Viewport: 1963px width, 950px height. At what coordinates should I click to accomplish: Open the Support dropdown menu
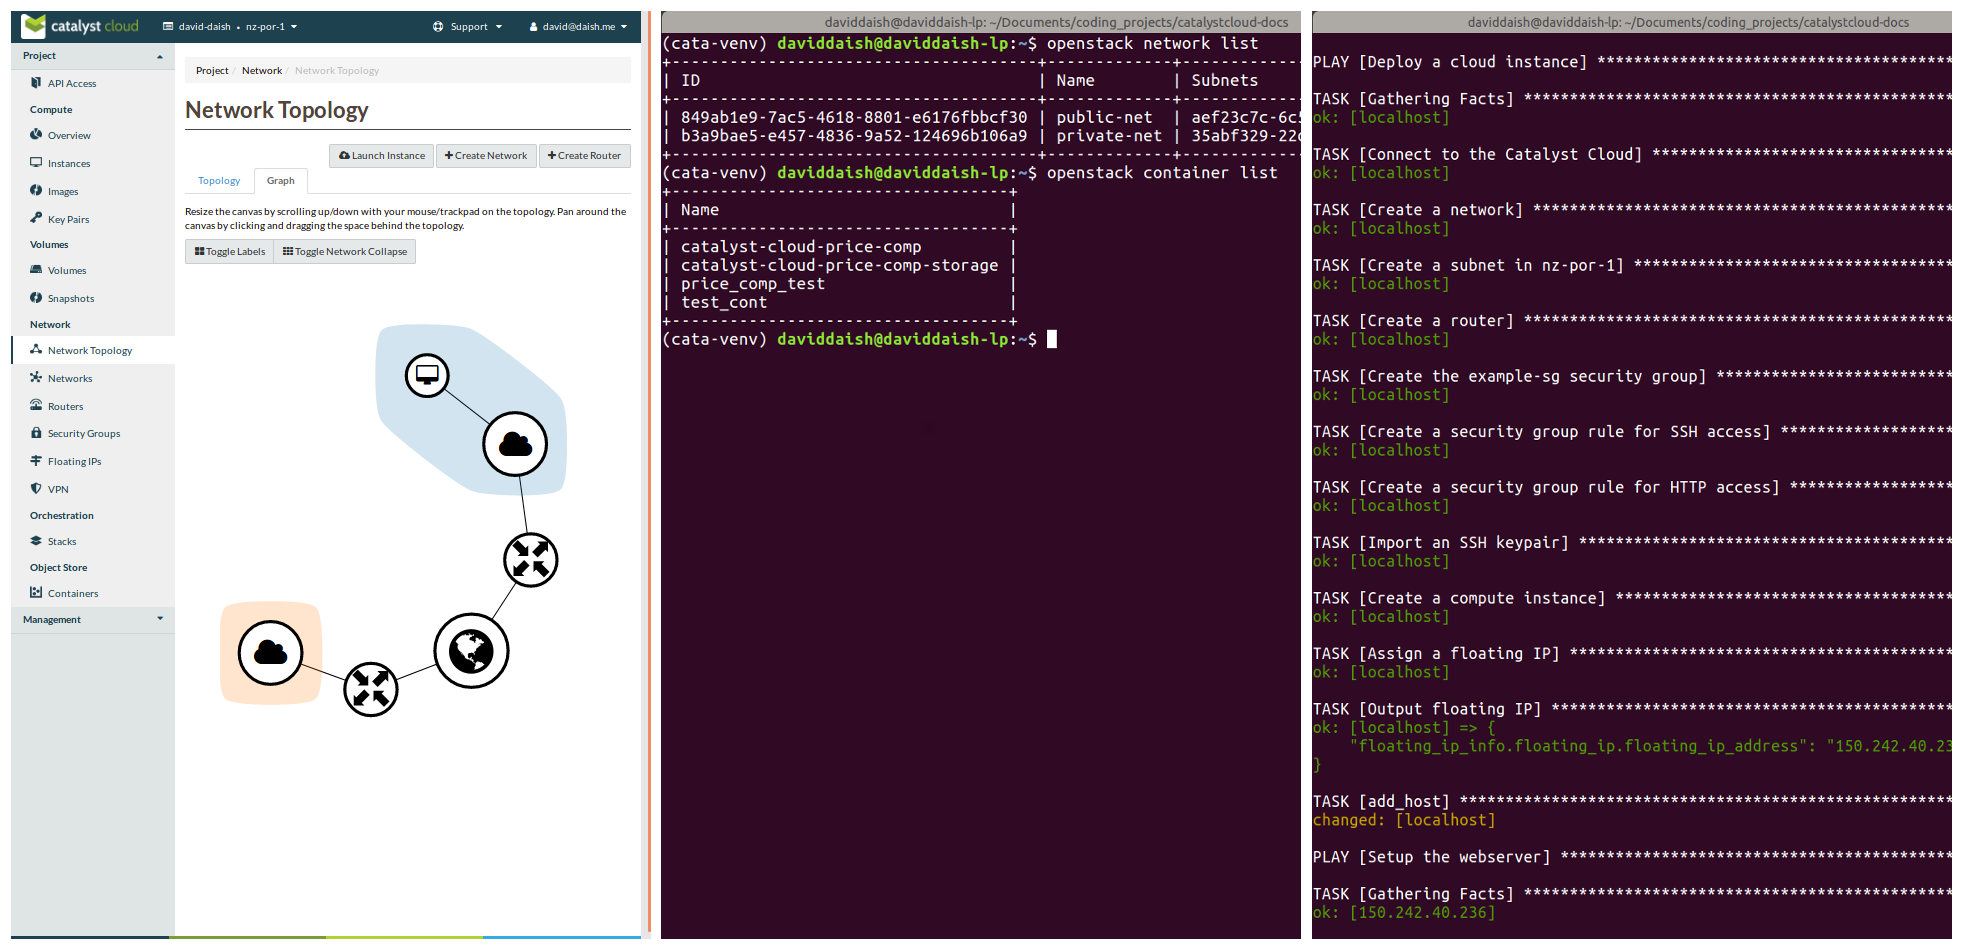click(x=467, y=27)
